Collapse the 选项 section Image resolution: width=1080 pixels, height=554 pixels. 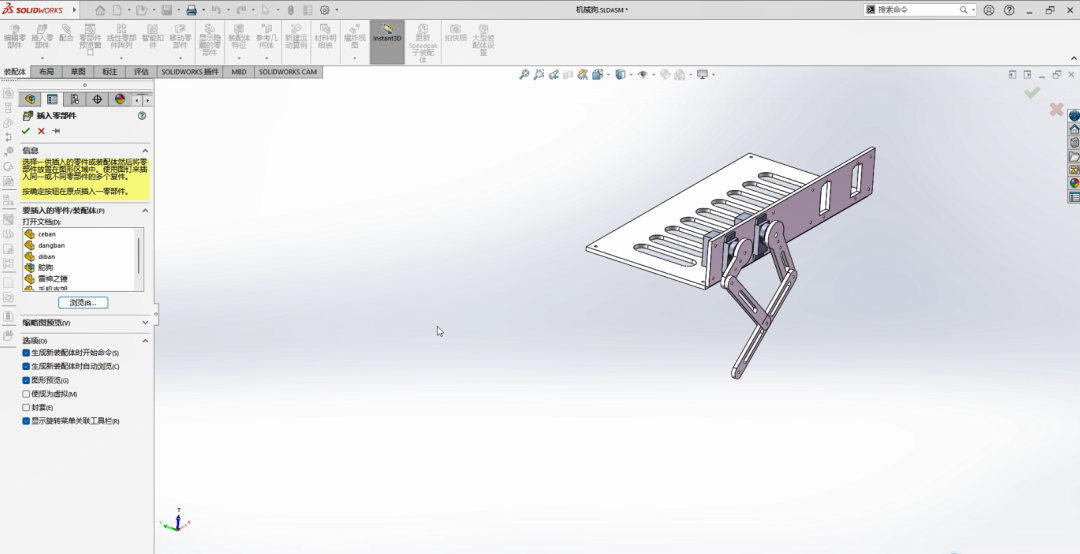point(145,340)
